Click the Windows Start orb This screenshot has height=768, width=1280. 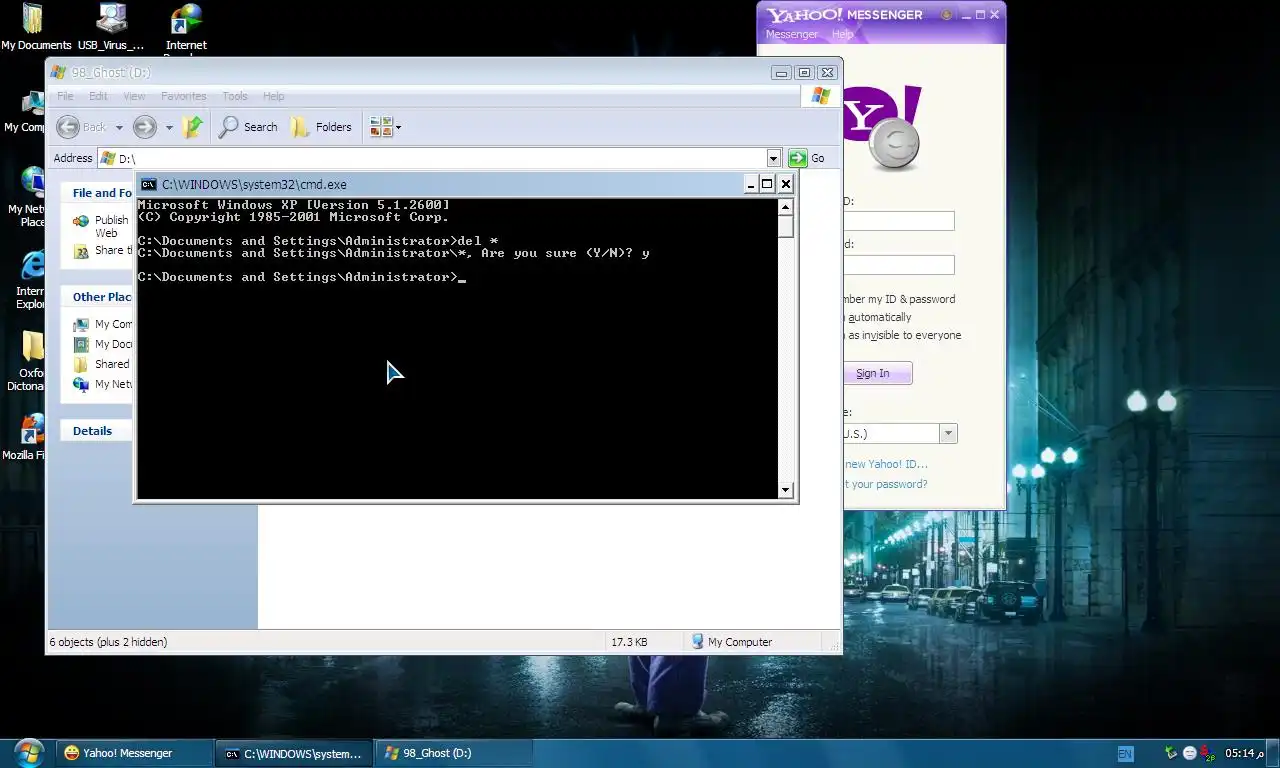[x=28, y=752]
